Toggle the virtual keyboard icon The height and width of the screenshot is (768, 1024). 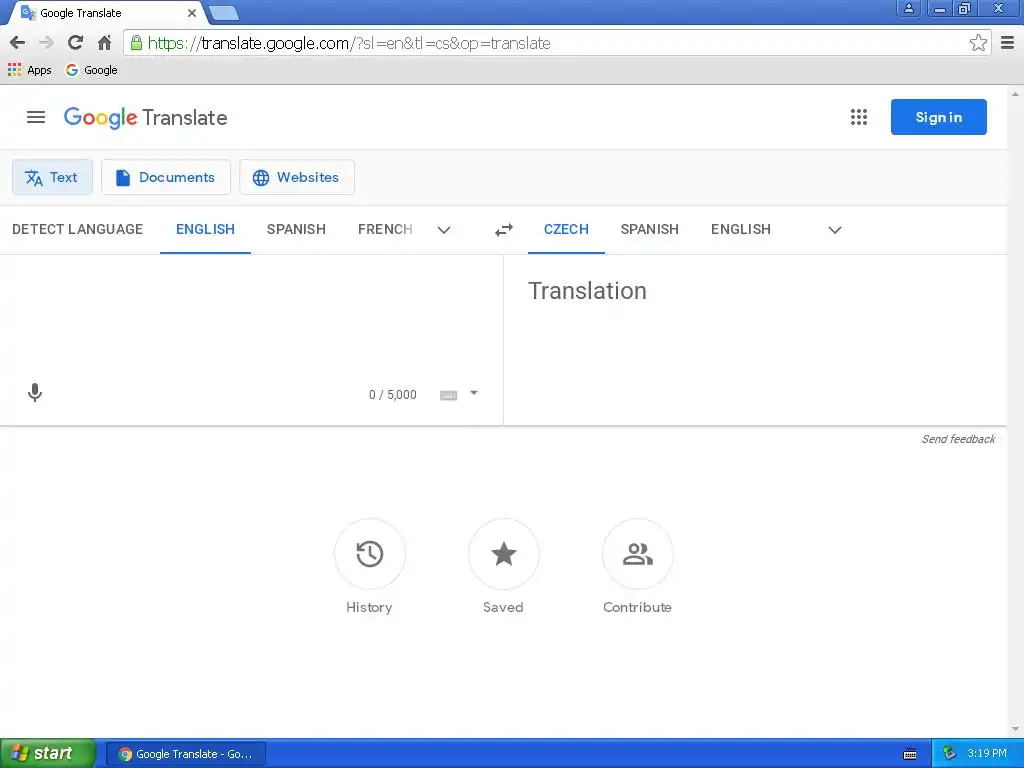(x=448, y=394)
